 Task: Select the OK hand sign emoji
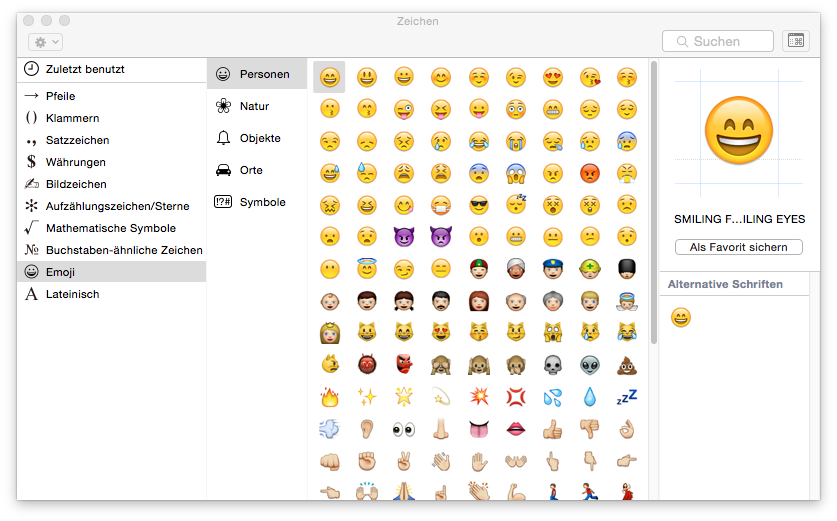coord(627,429)
